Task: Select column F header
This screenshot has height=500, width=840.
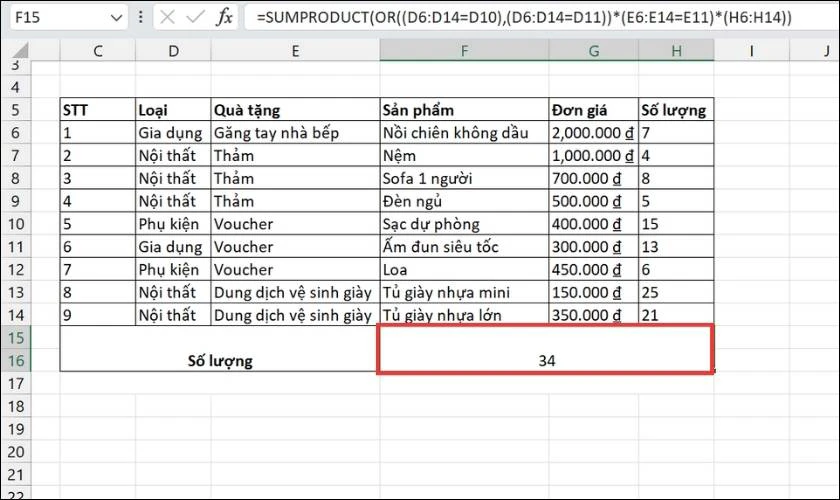Action: [464, 51]
